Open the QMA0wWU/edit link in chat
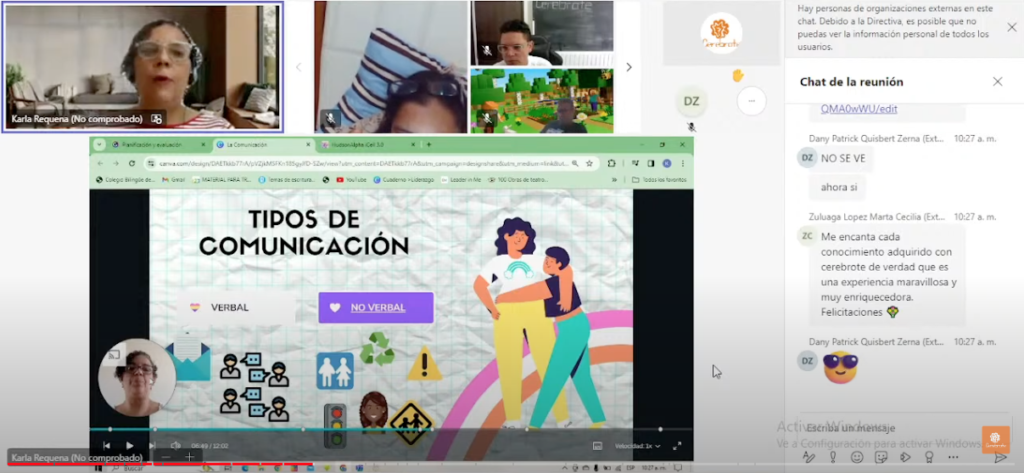 [859, 109]
